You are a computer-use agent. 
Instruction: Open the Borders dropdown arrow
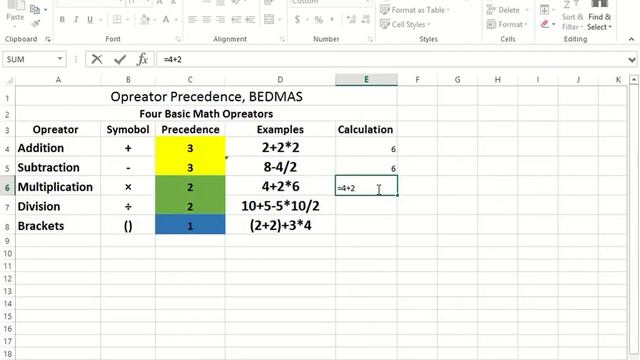tap(127, 20)
